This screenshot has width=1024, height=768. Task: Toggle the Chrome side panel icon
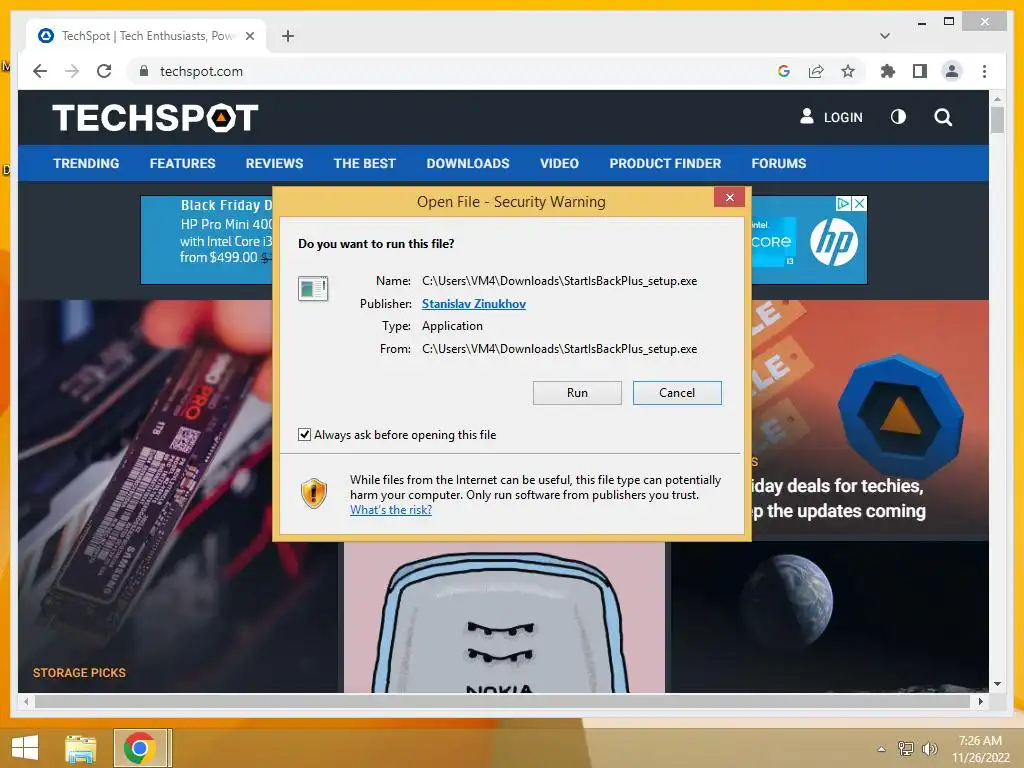[920, 71]
